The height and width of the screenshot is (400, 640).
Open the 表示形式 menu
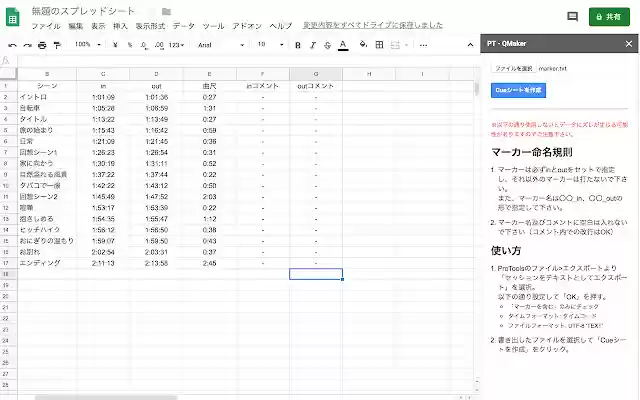[150, 26]
